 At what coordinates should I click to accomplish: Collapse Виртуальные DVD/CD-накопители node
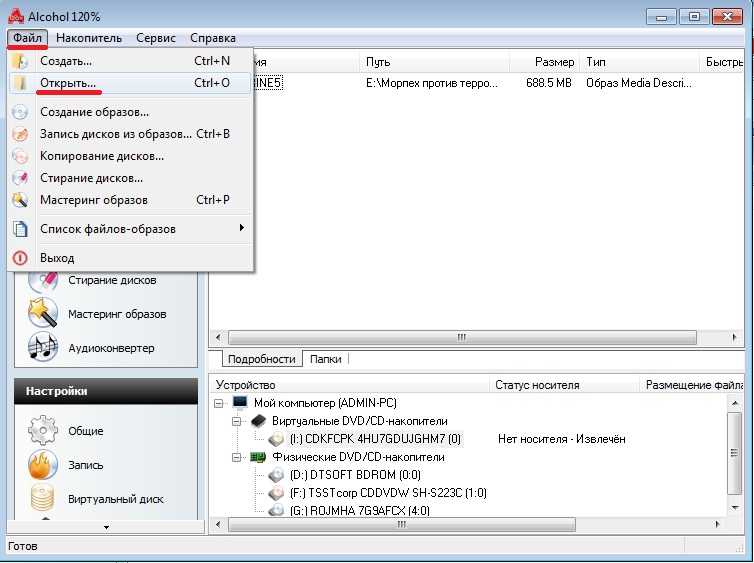click(x=236, y=421)
